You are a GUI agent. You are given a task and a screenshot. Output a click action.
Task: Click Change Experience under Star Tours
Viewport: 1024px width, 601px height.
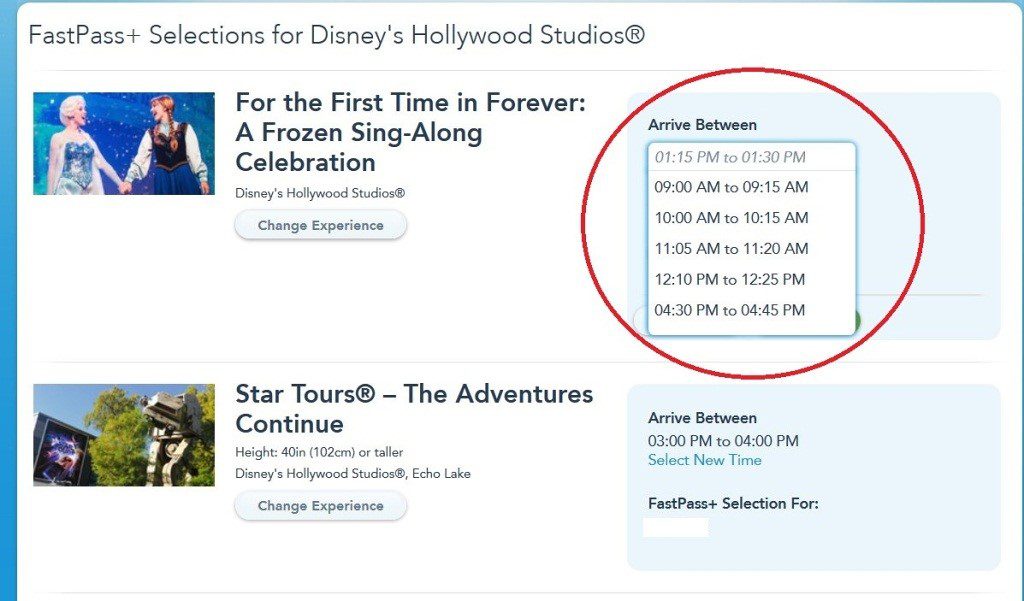(320, 506)
